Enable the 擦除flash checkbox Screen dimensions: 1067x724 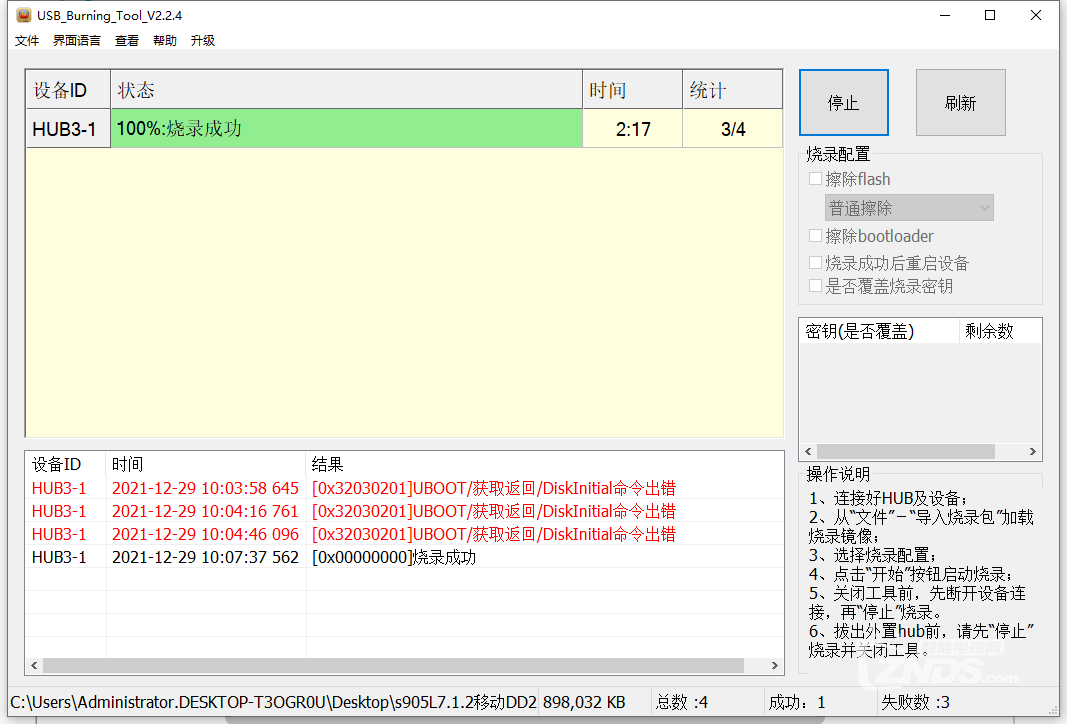(x=815, y=178)
